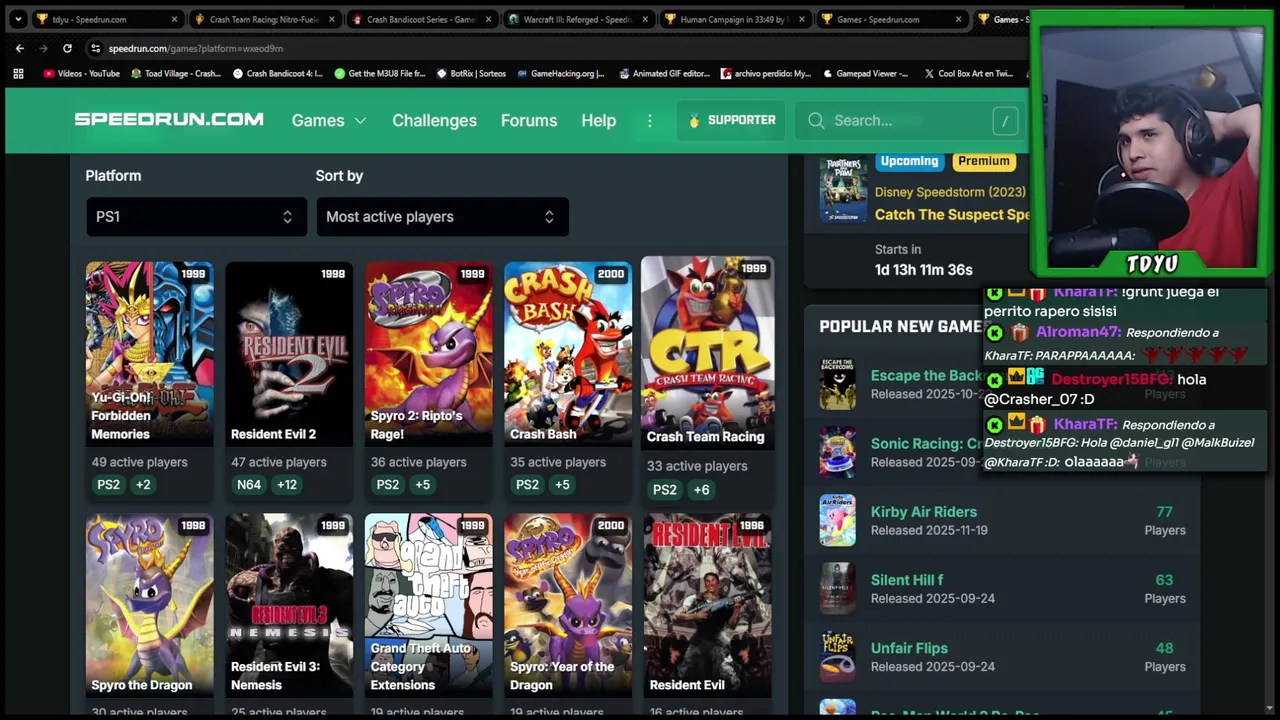
Task: Open the Platform PS1 dropdown
Action: [195, 216]
